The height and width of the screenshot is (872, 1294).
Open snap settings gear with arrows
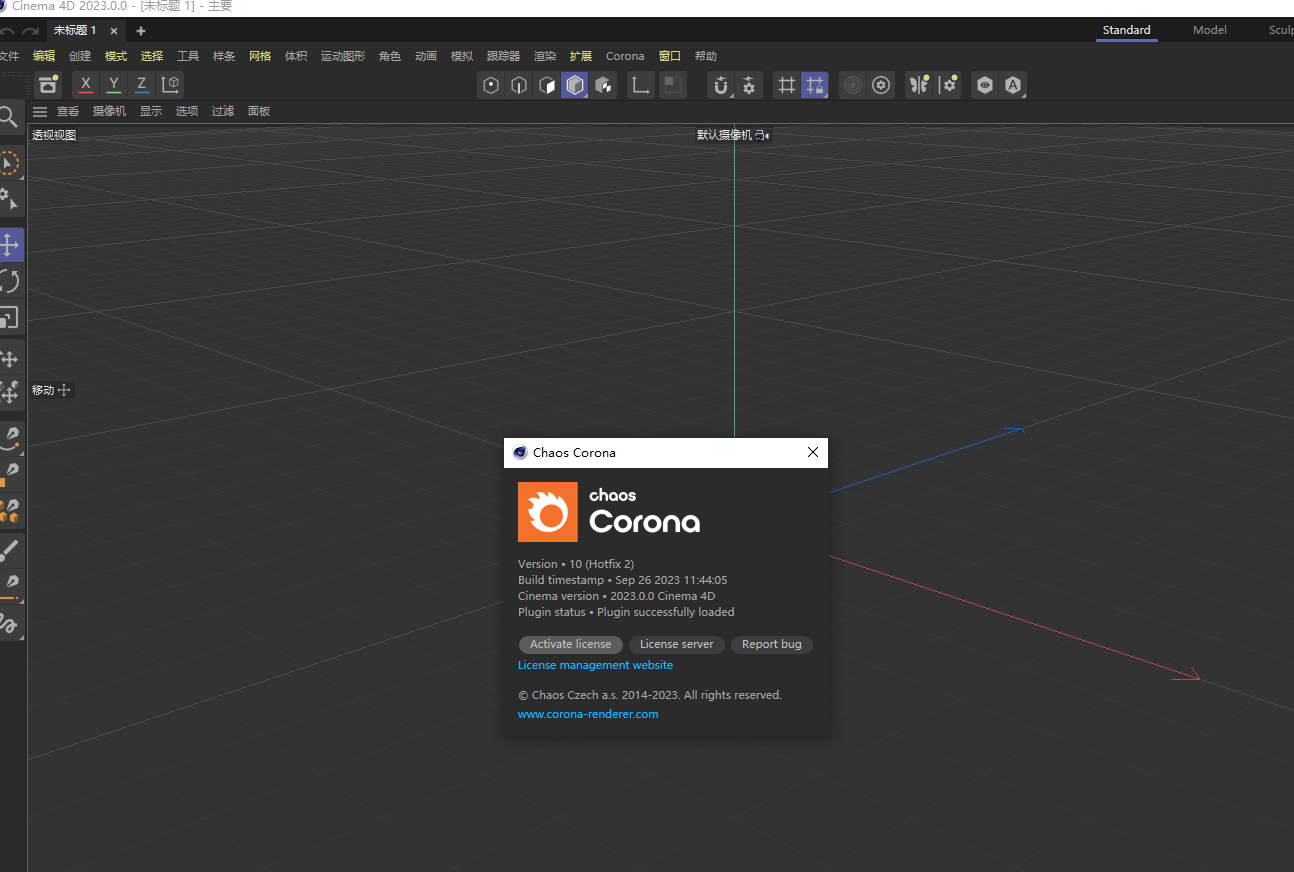point(749,85)
